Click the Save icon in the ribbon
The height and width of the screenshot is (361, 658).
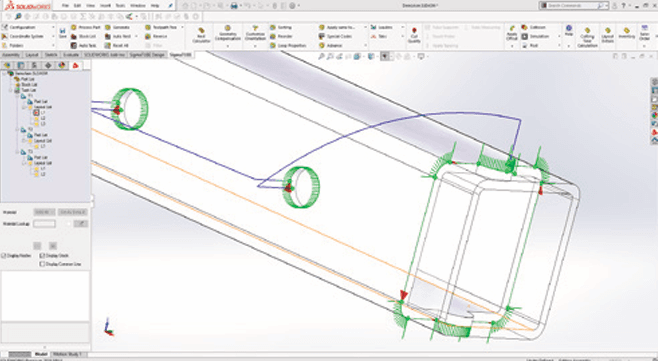[63, 33]
